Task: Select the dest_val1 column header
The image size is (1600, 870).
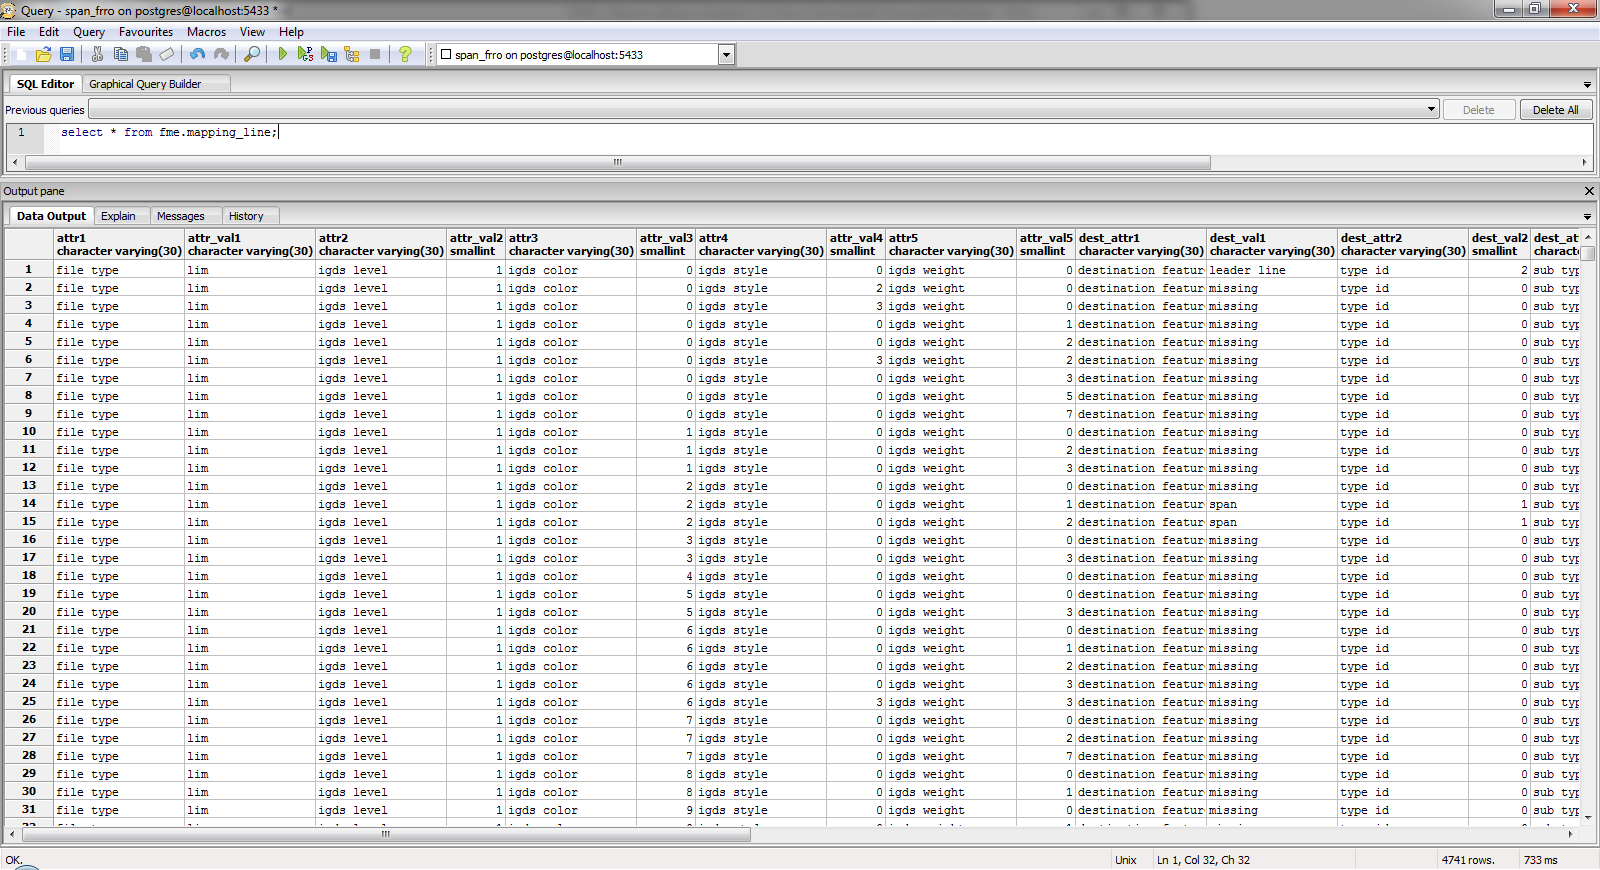Action: tap(1272, 245)
